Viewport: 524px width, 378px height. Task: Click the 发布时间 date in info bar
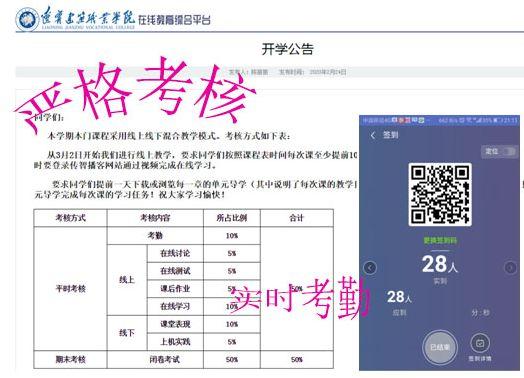coord(312,72)
